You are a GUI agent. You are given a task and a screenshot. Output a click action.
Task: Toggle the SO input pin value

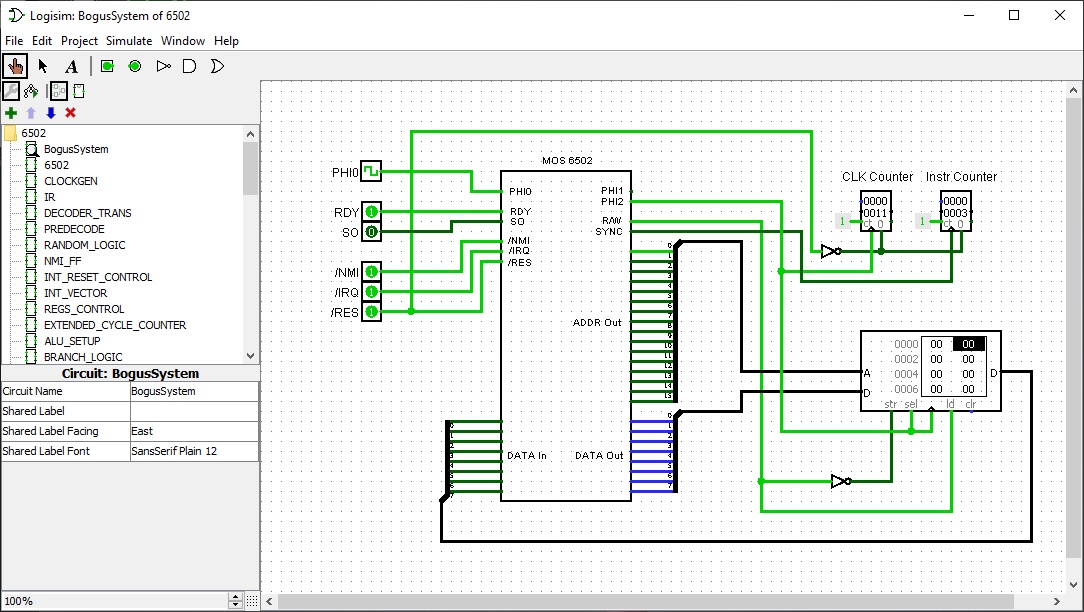(371, 232)
